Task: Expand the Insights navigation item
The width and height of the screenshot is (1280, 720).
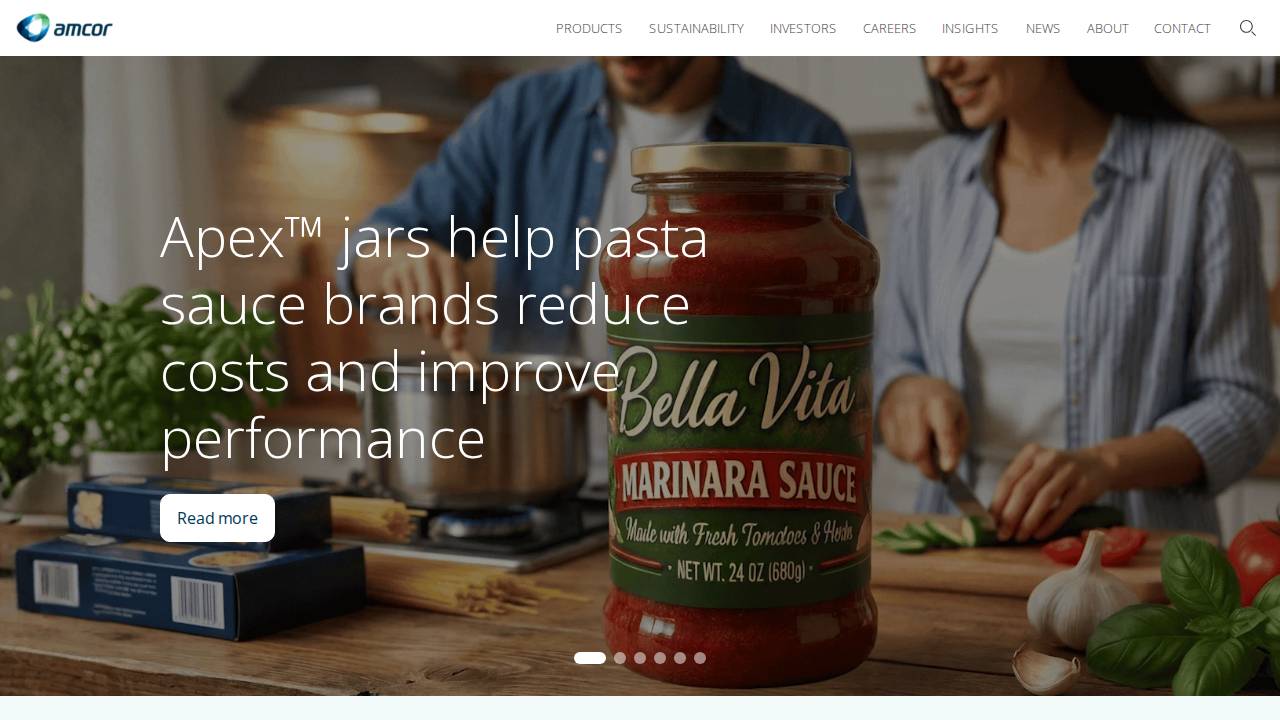Action: (x=970, y=28)
